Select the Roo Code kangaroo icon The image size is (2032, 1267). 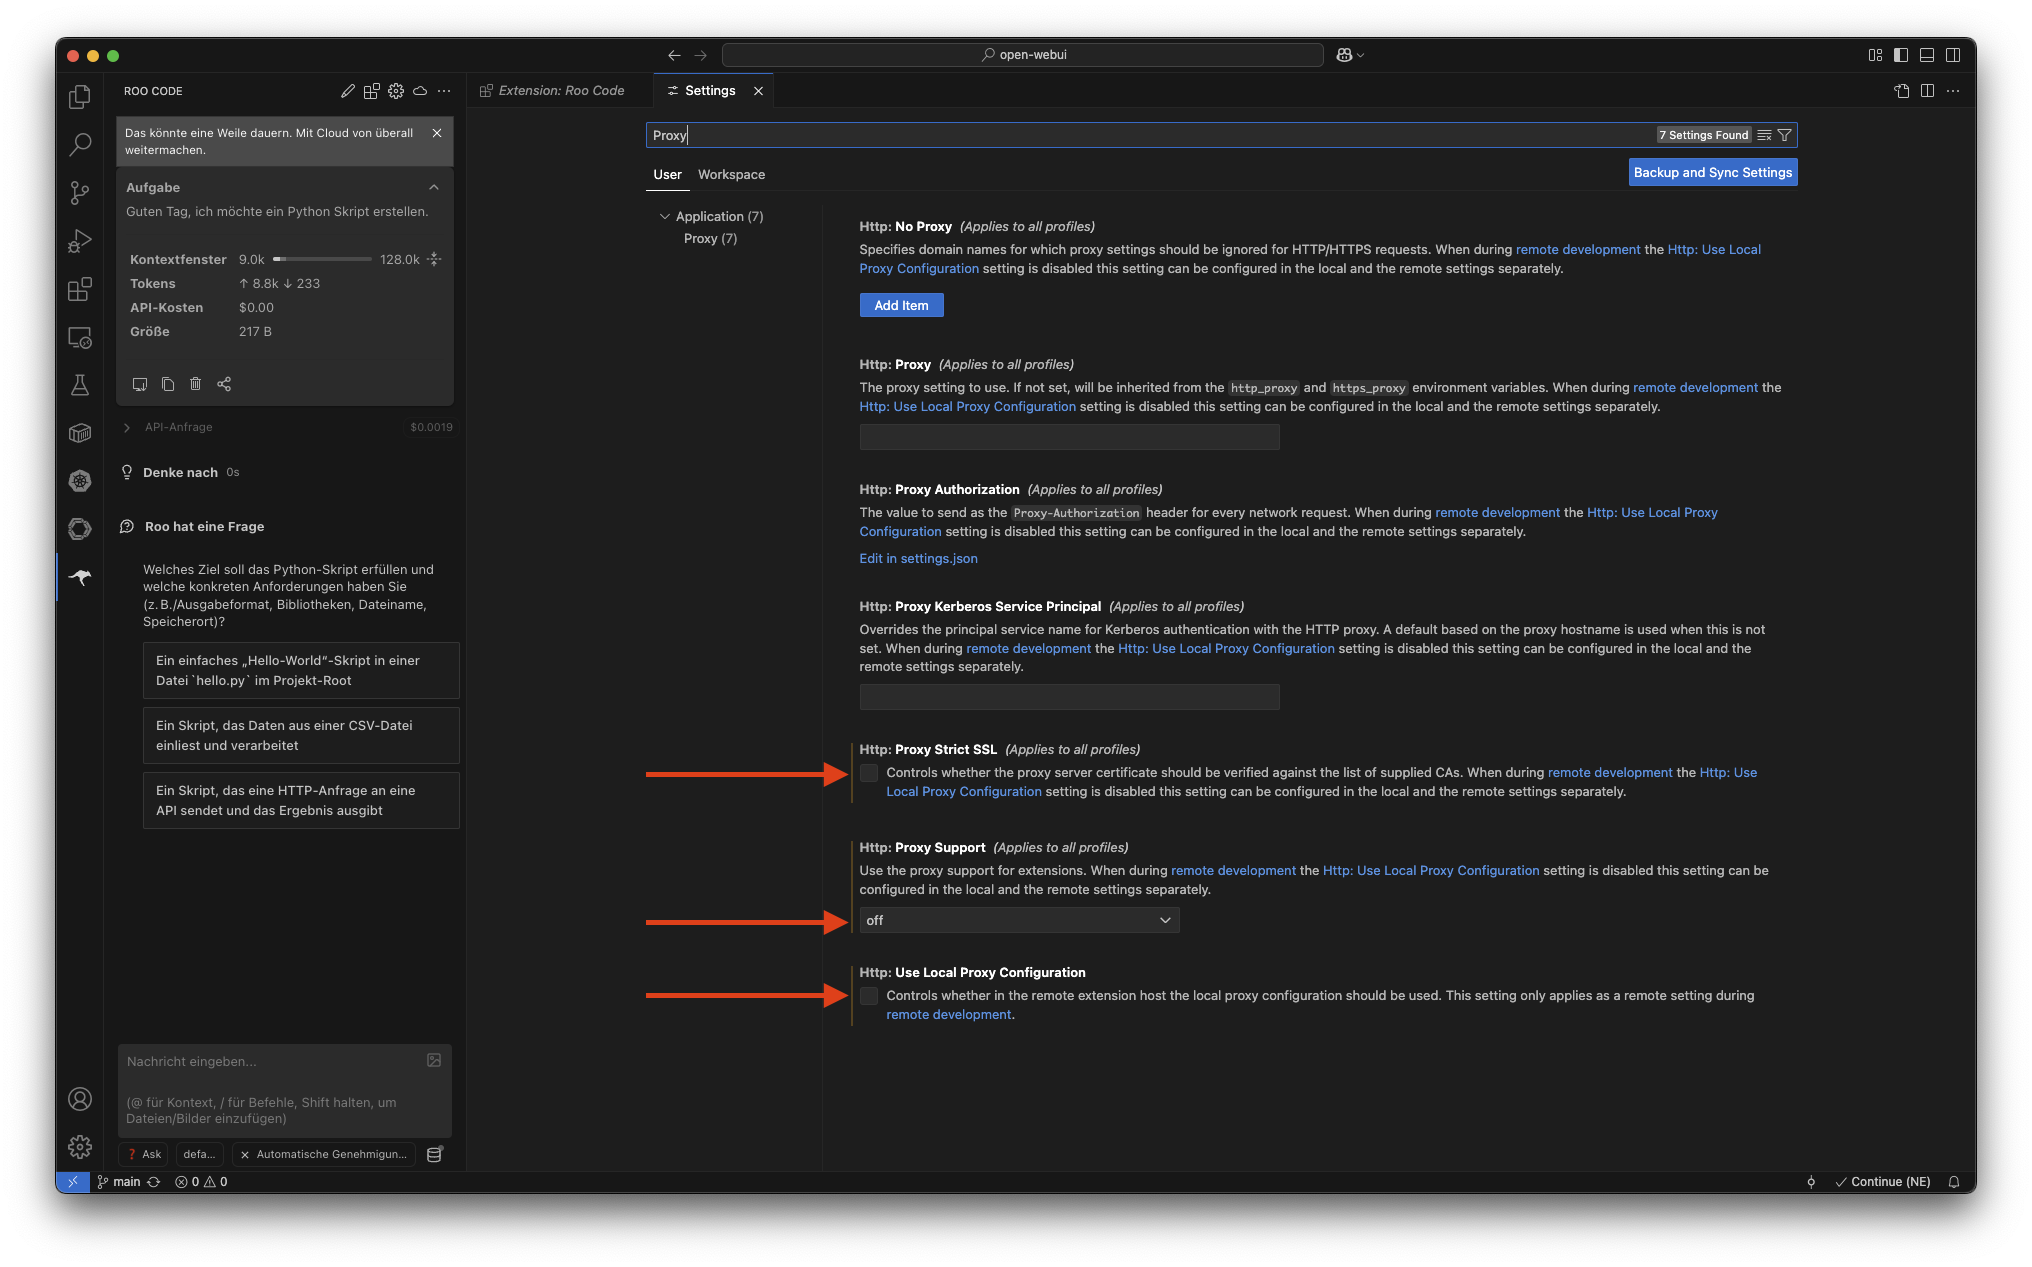click(80, 577)
